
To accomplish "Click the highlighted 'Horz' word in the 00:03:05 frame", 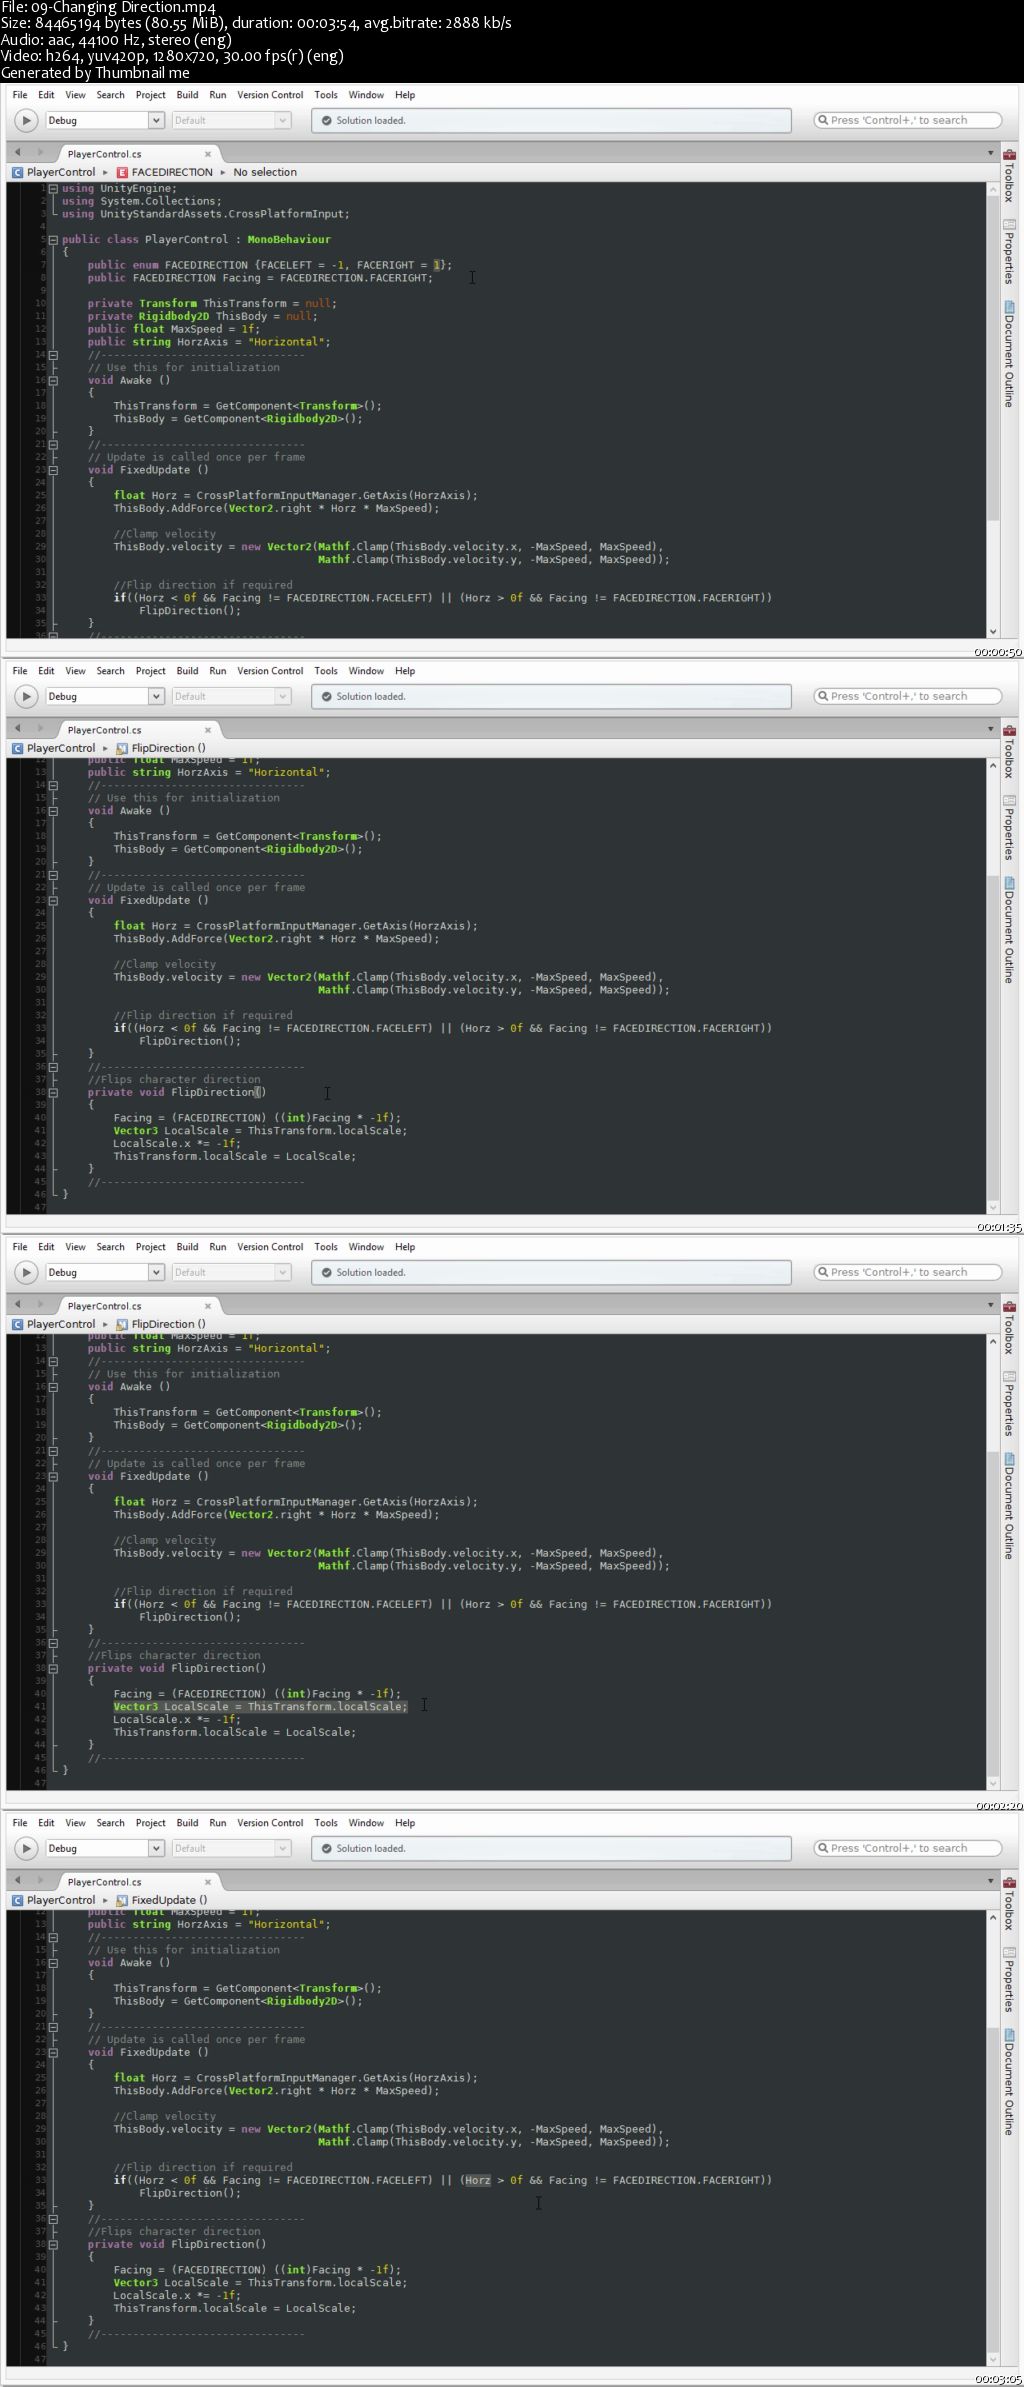I will [x=478, y=2180].
